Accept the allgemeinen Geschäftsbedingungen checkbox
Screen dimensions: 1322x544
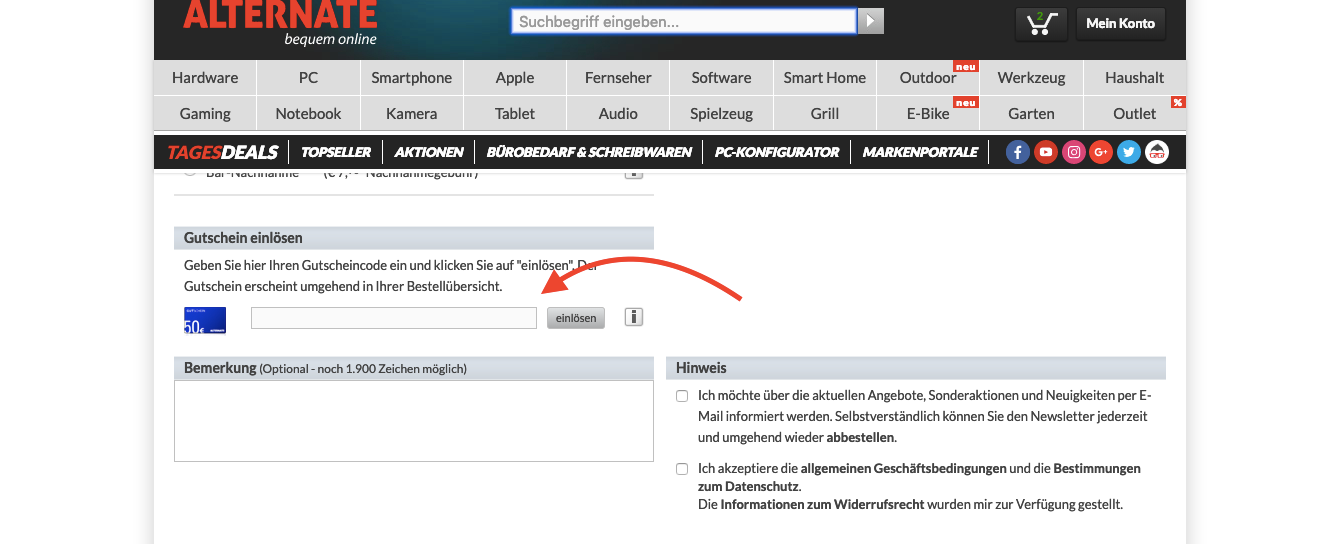click(682, 468)
